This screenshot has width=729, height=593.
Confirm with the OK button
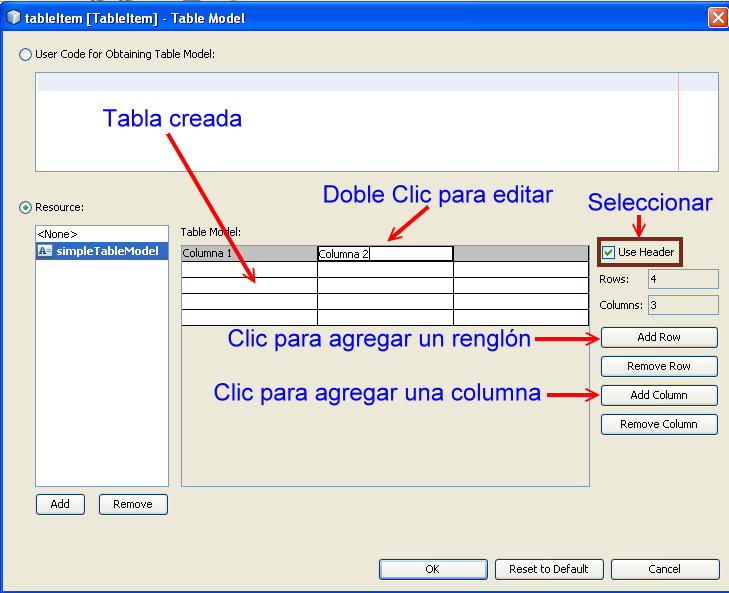(433, 569)
